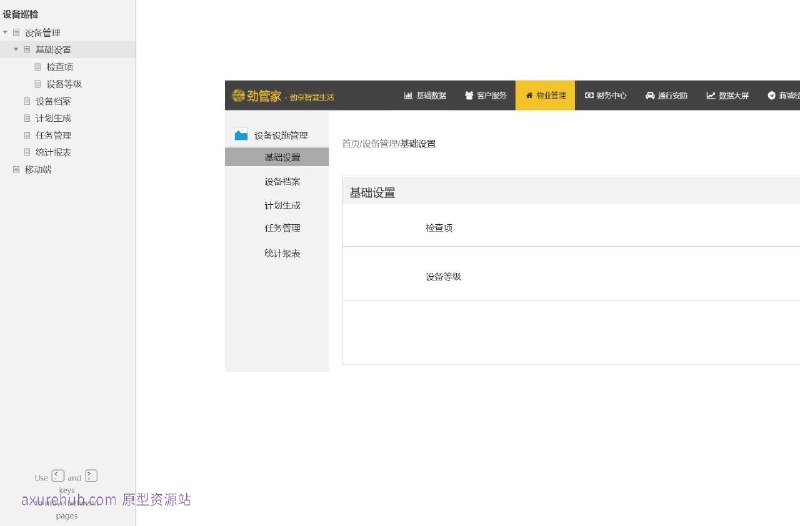
Task: Select 基础设置 in the page tree
Action: point(53,49)
